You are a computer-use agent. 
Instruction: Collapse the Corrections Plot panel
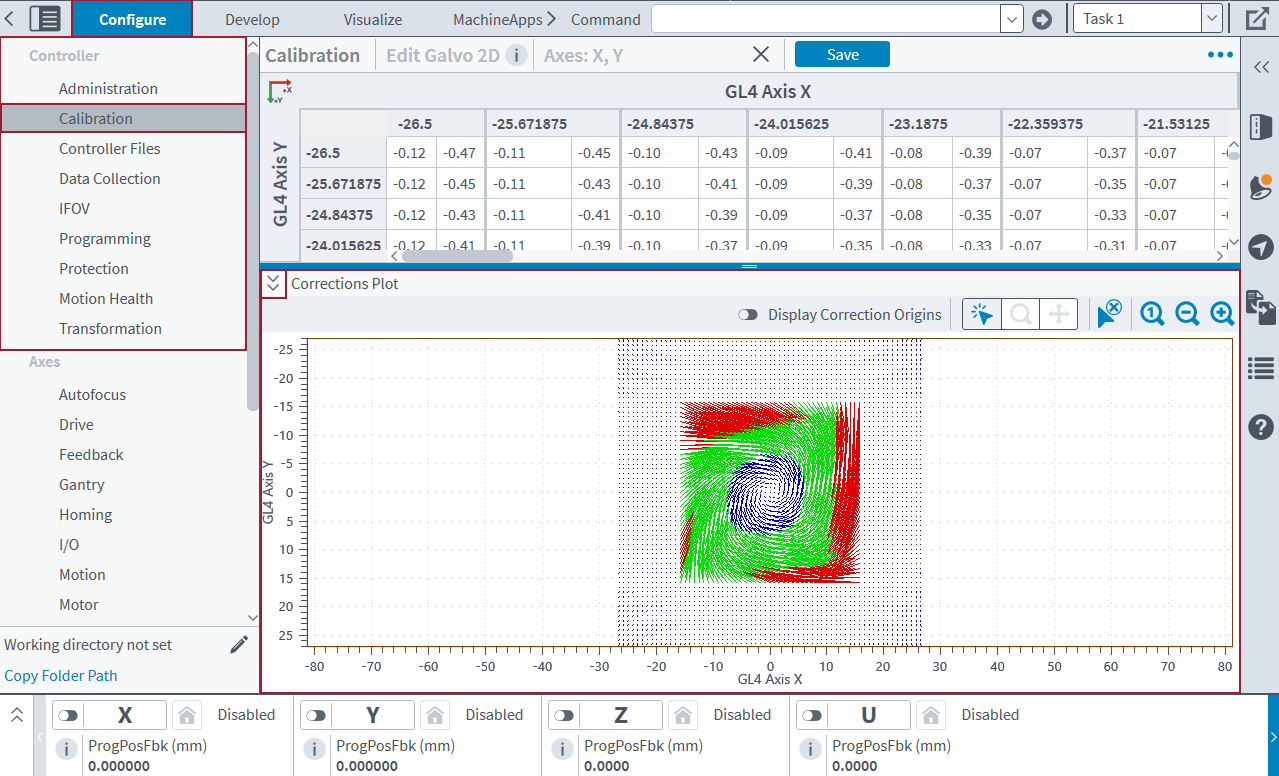click(274, 284)
